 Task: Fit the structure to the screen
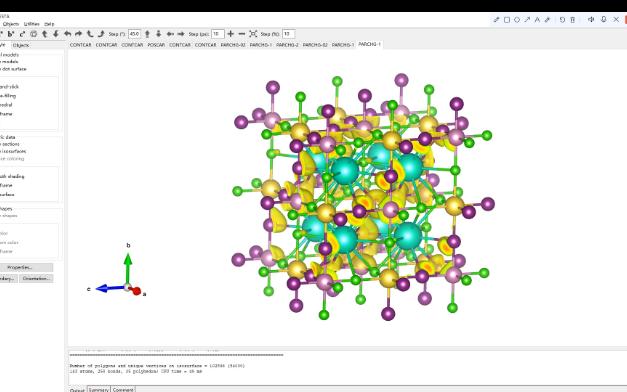click(x=253, y=34)
